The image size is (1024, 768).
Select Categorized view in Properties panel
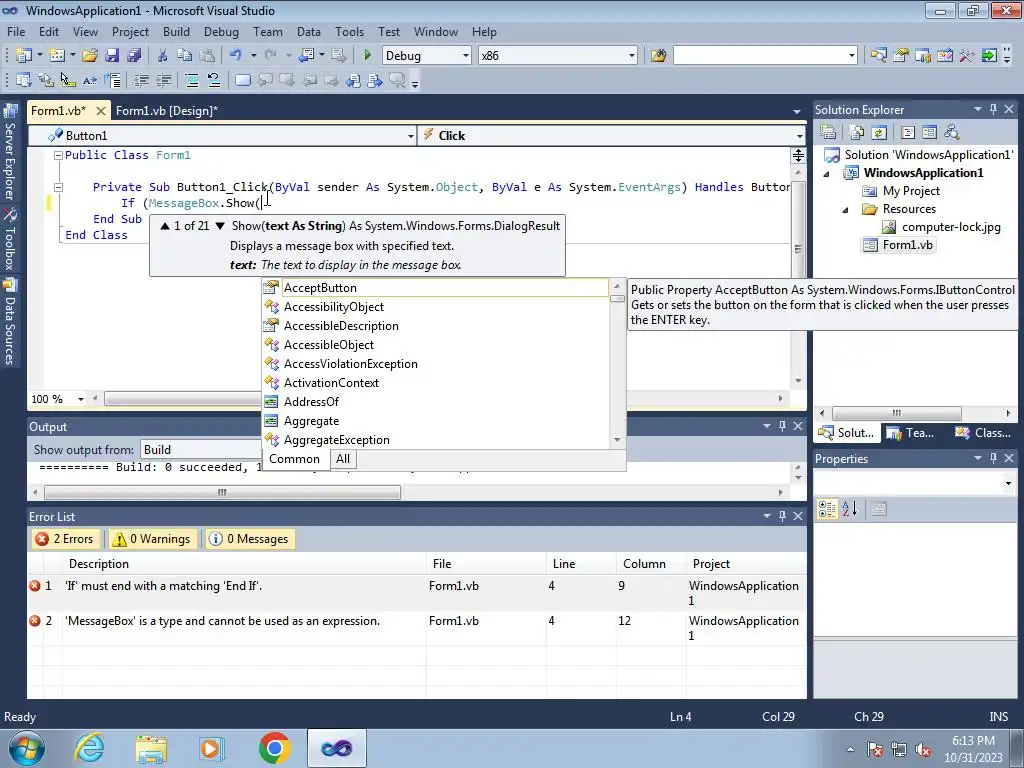827,509
